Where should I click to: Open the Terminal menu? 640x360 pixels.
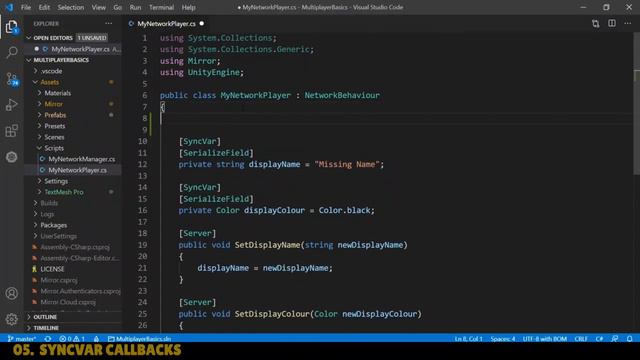click(x=161, y=7)
